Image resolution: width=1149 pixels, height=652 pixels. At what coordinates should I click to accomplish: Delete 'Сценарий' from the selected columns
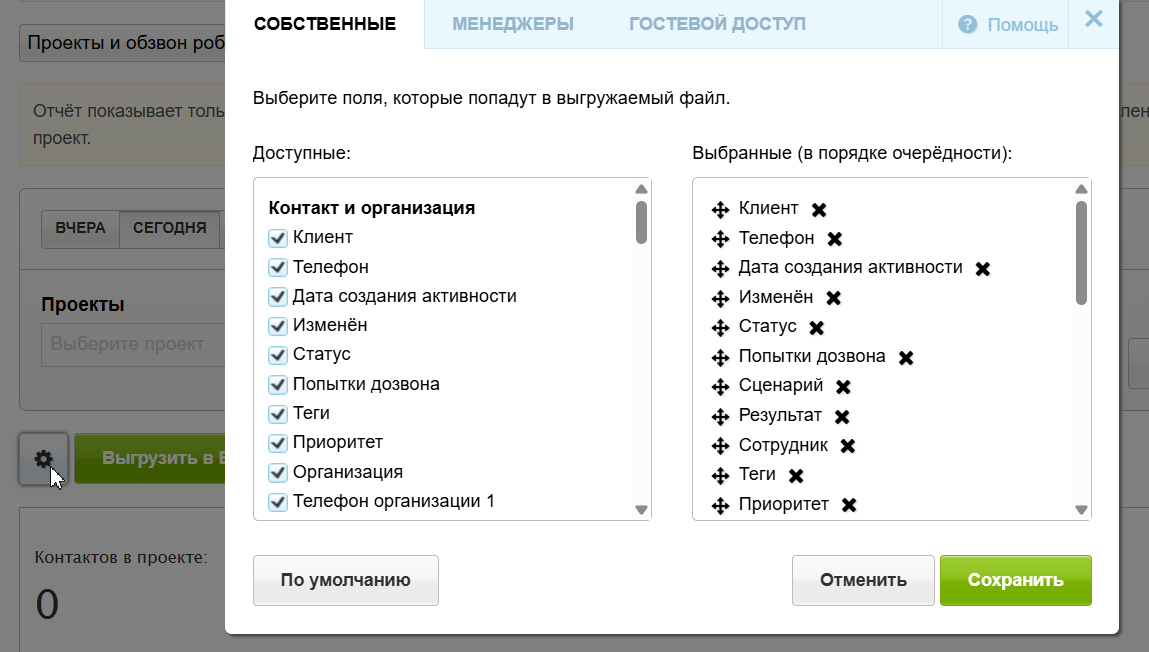tap(843, 386)
